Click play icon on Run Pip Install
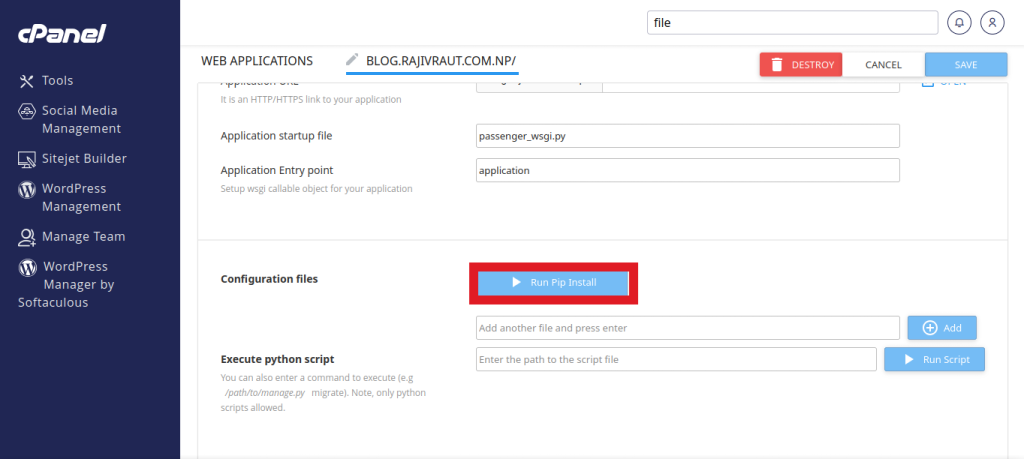Viewport: 1024px width, 459px height. [x=516, y=282]
